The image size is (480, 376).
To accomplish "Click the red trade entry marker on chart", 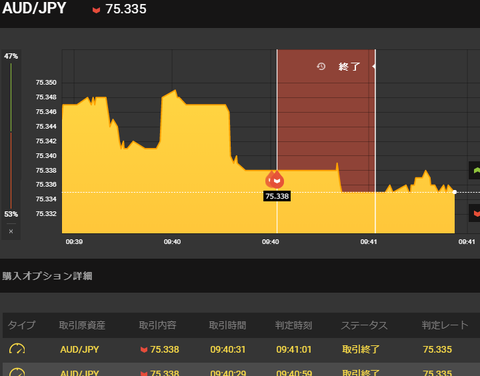I will pos(276,180).
